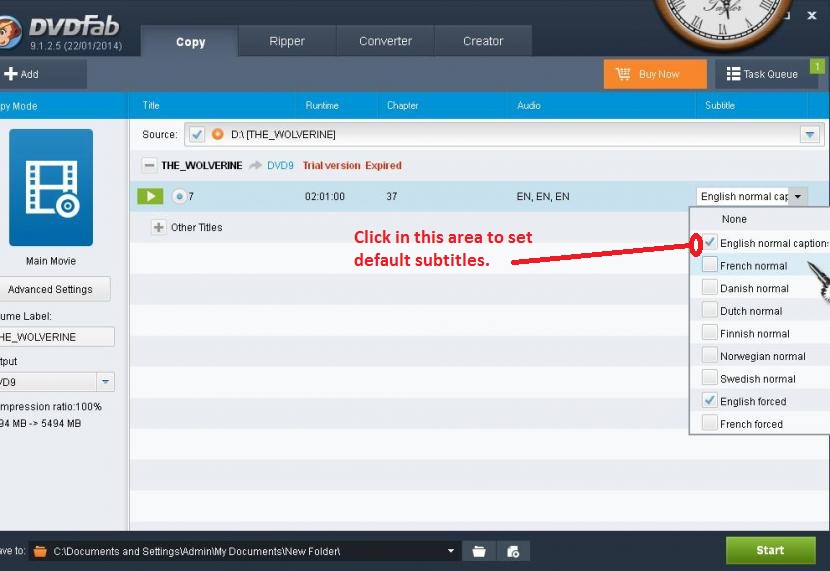
Task: Select None in subtitle list
Action: coord(734,219)
